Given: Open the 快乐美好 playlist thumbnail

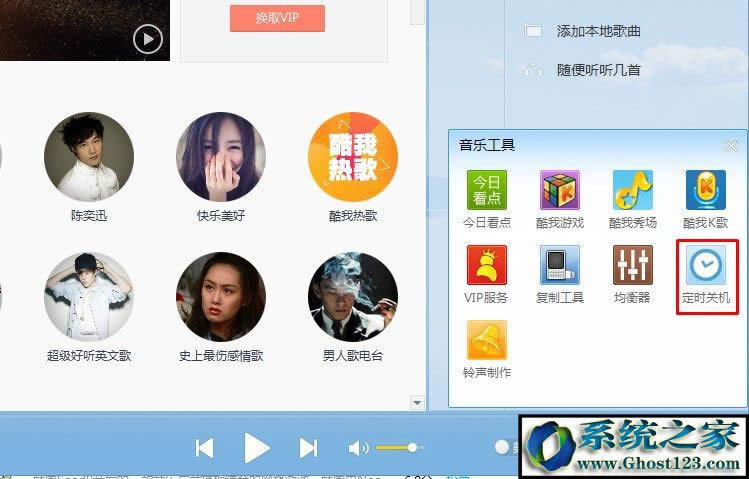Looking at the screenshot, I should tap(221, 157).
